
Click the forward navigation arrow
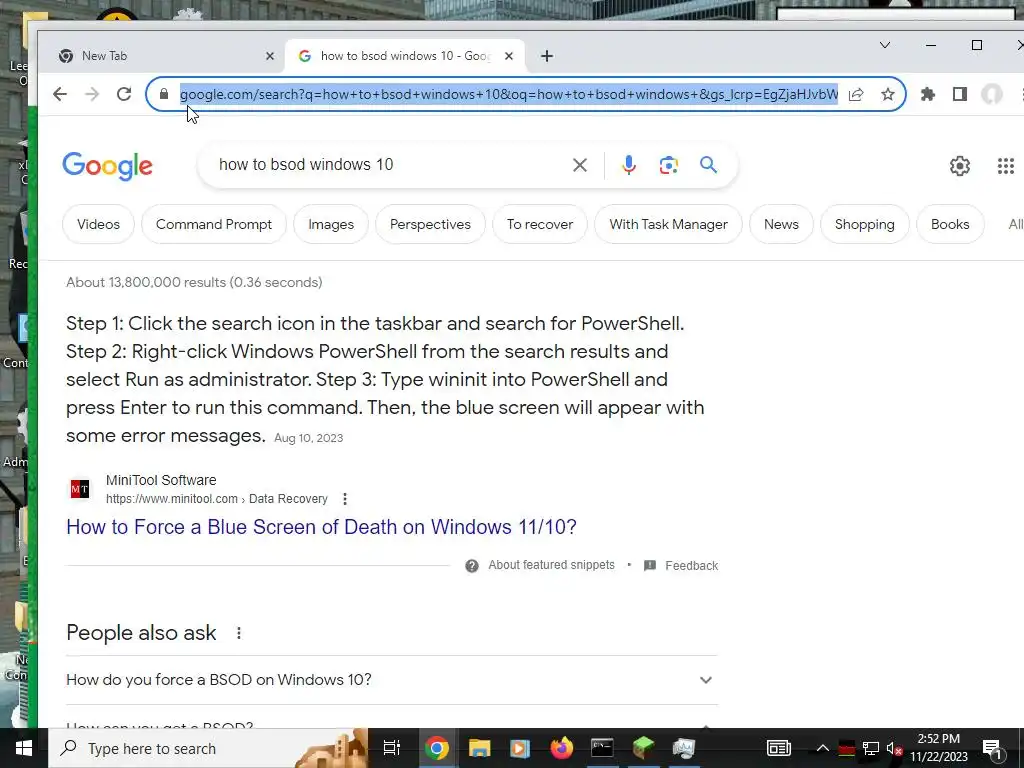click(92, 94)
